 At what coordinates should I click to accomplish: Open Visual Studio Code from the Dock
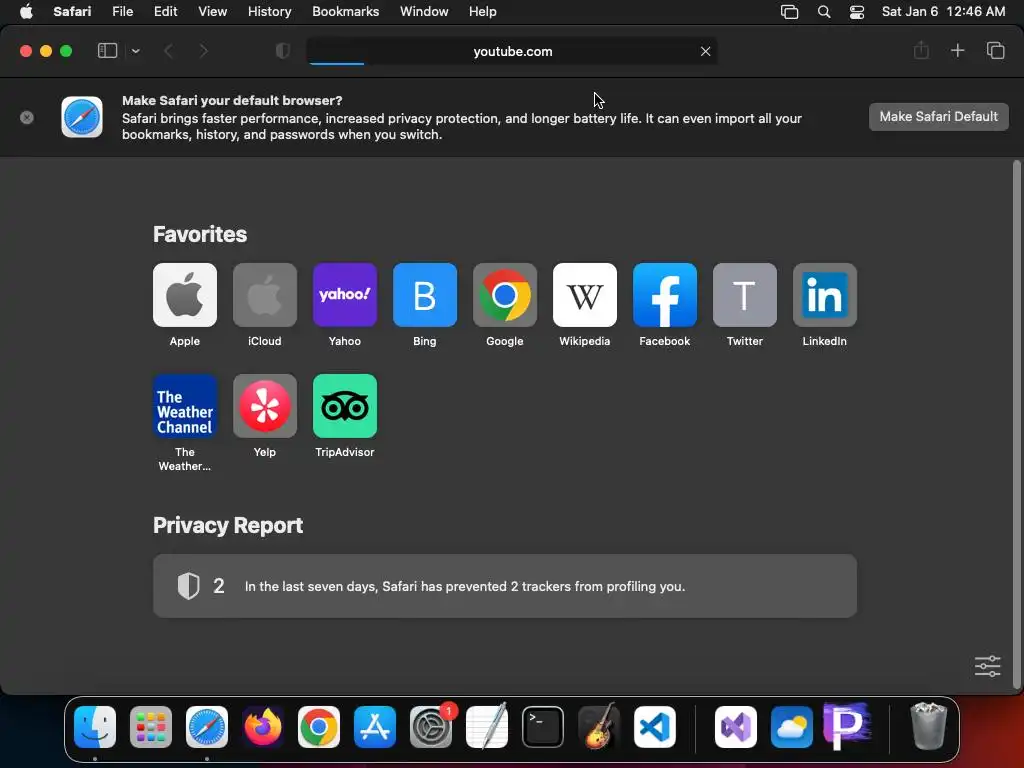655,727
